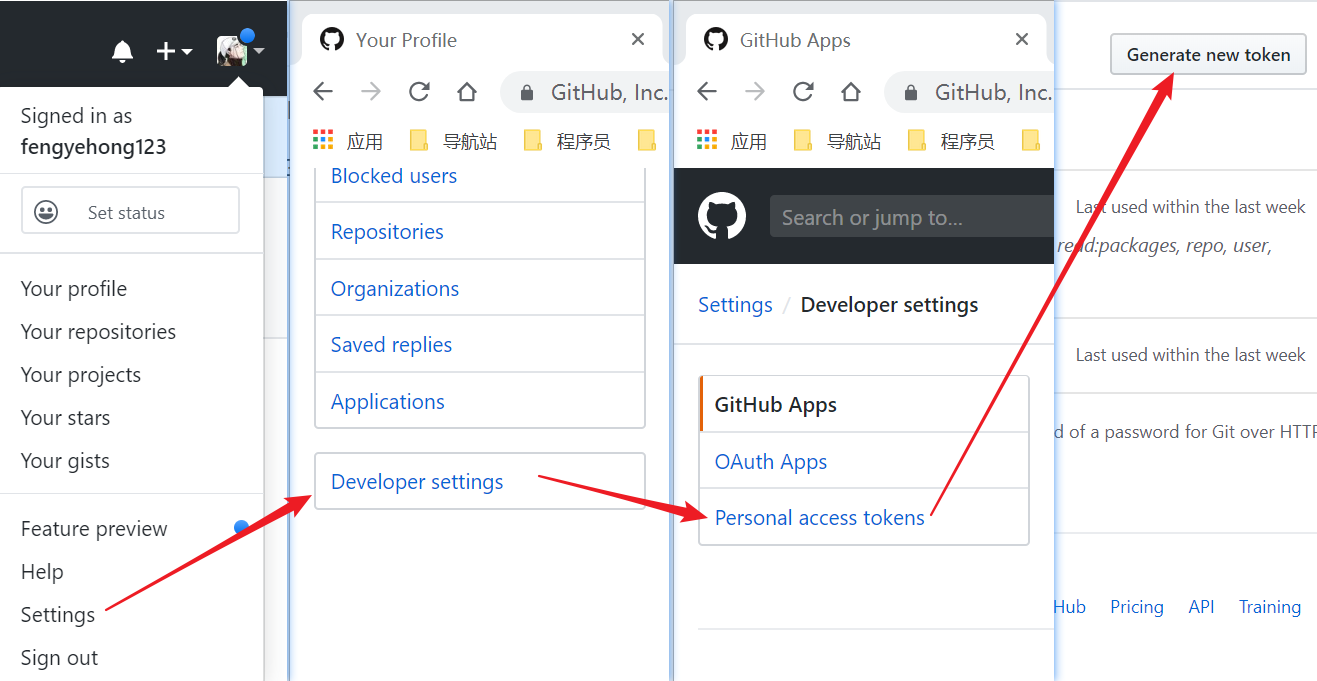Select the Your Profile browser tab
The width and height of the screenshot is (1317, 681).
tap(482, 40)
